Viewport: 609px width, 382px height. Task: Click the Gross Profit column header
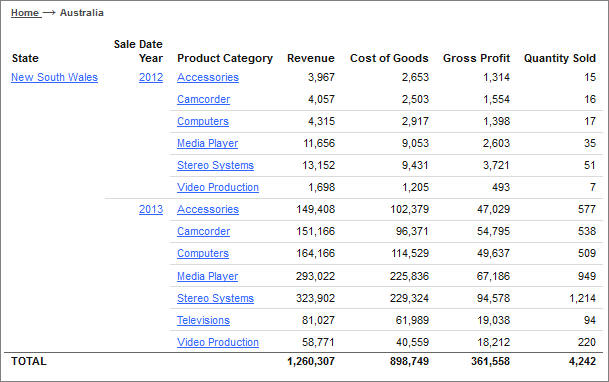476,58
